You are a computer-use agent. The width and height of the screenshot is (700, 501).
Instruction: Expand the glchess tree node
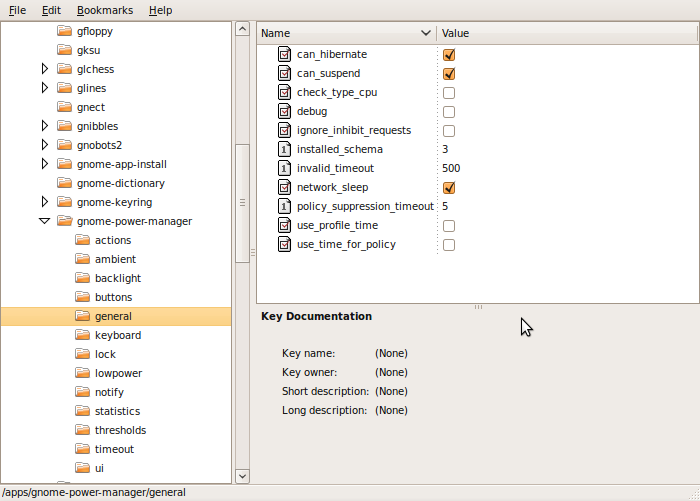coord(45,68)
